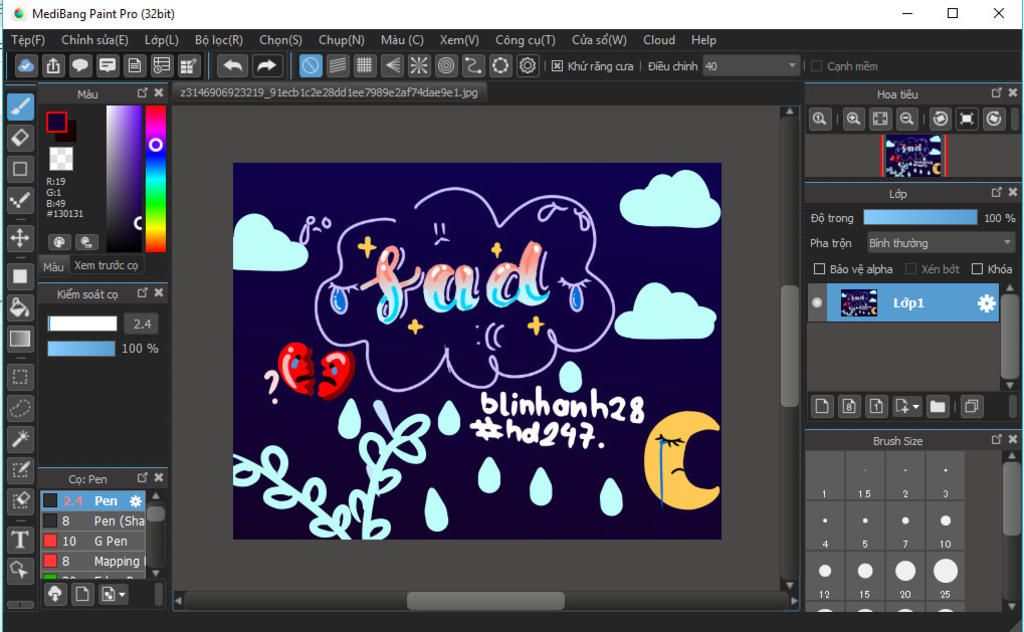Screen dimensions: 1024x632
Task: Adjust Độ trong opacity slider
Action: tap(920, 217)
